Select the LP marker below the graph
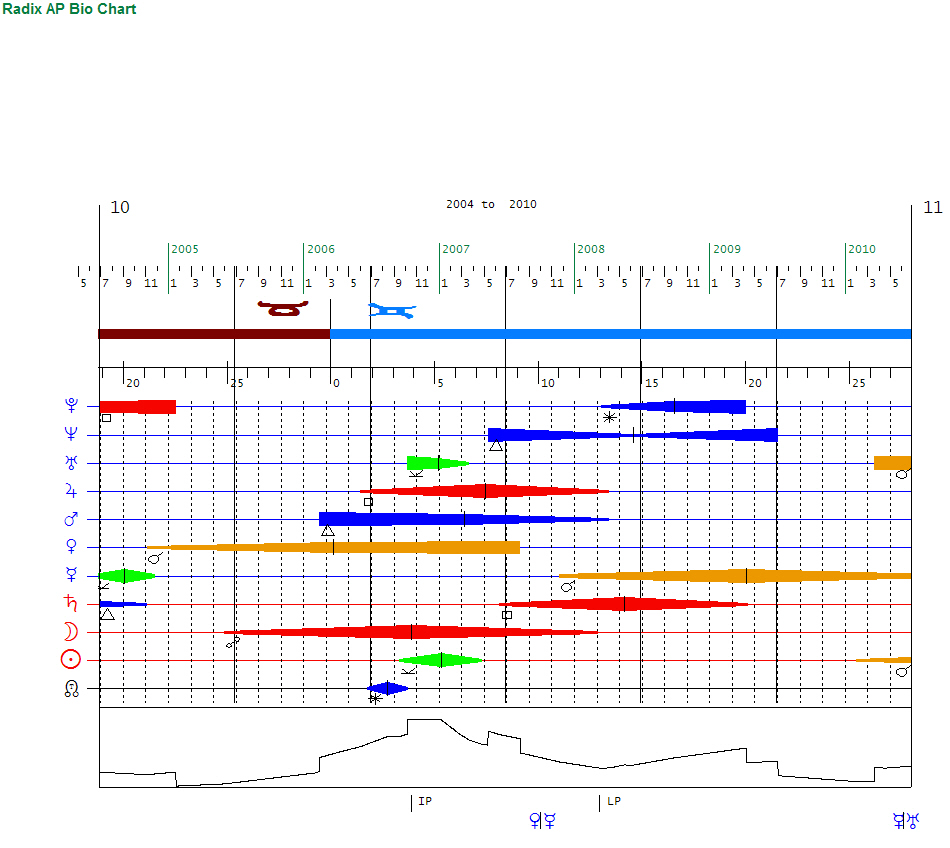Screen dimensions: 950x848 pos(614,801)
